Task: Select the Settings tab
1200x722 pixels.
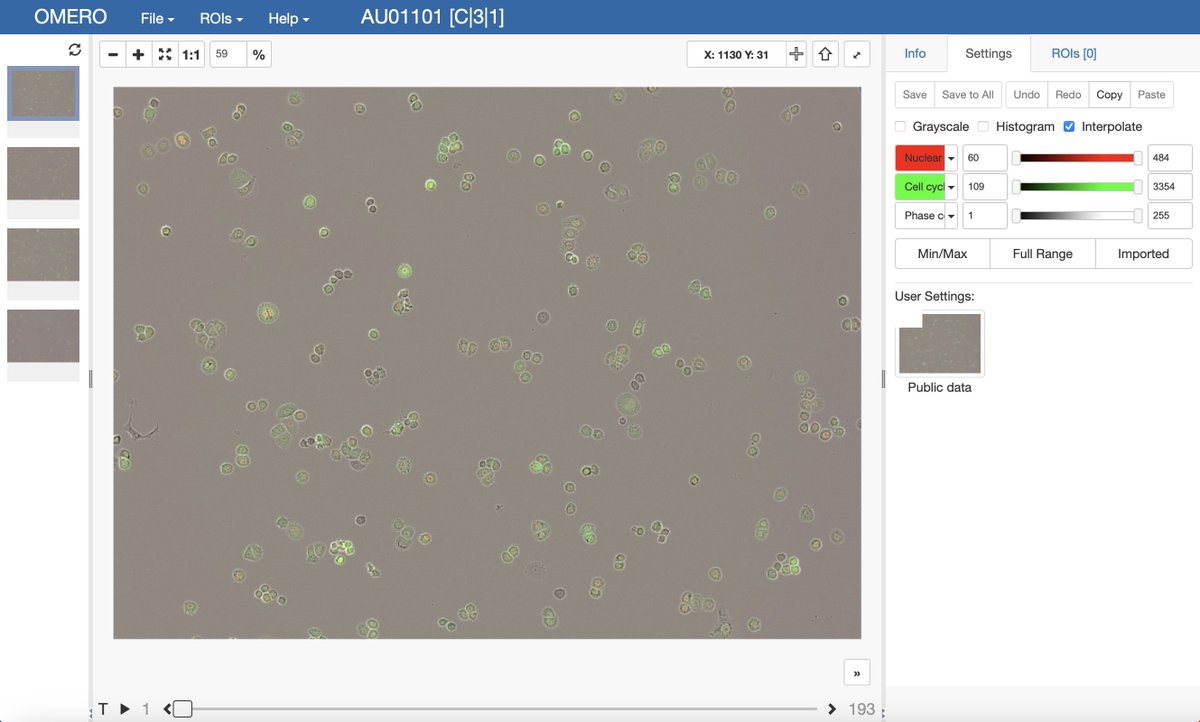Action: tap(989, 54)
